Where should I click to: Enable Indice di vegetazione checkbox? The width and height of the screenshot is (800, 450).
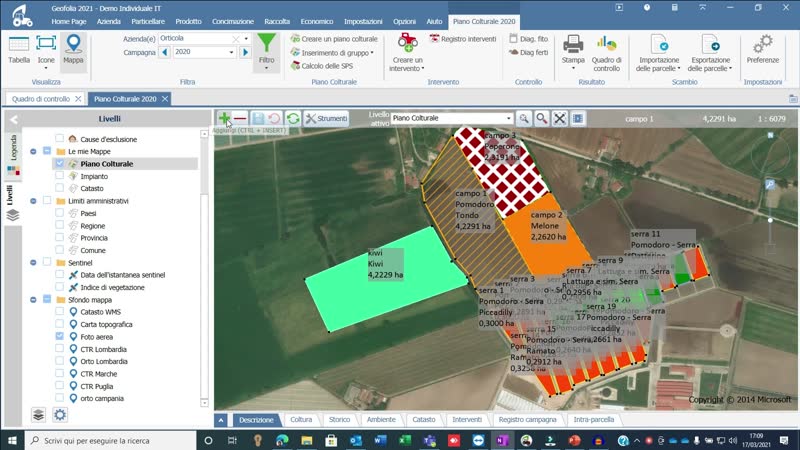tap(60, 287)
